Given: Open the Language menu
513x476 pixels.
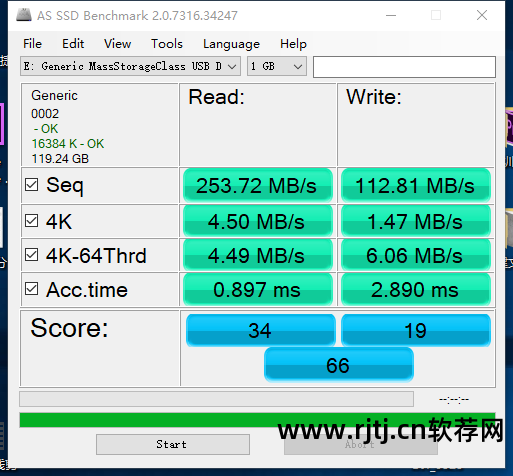Looking at the screenshot, I should (x=231, y=44).
